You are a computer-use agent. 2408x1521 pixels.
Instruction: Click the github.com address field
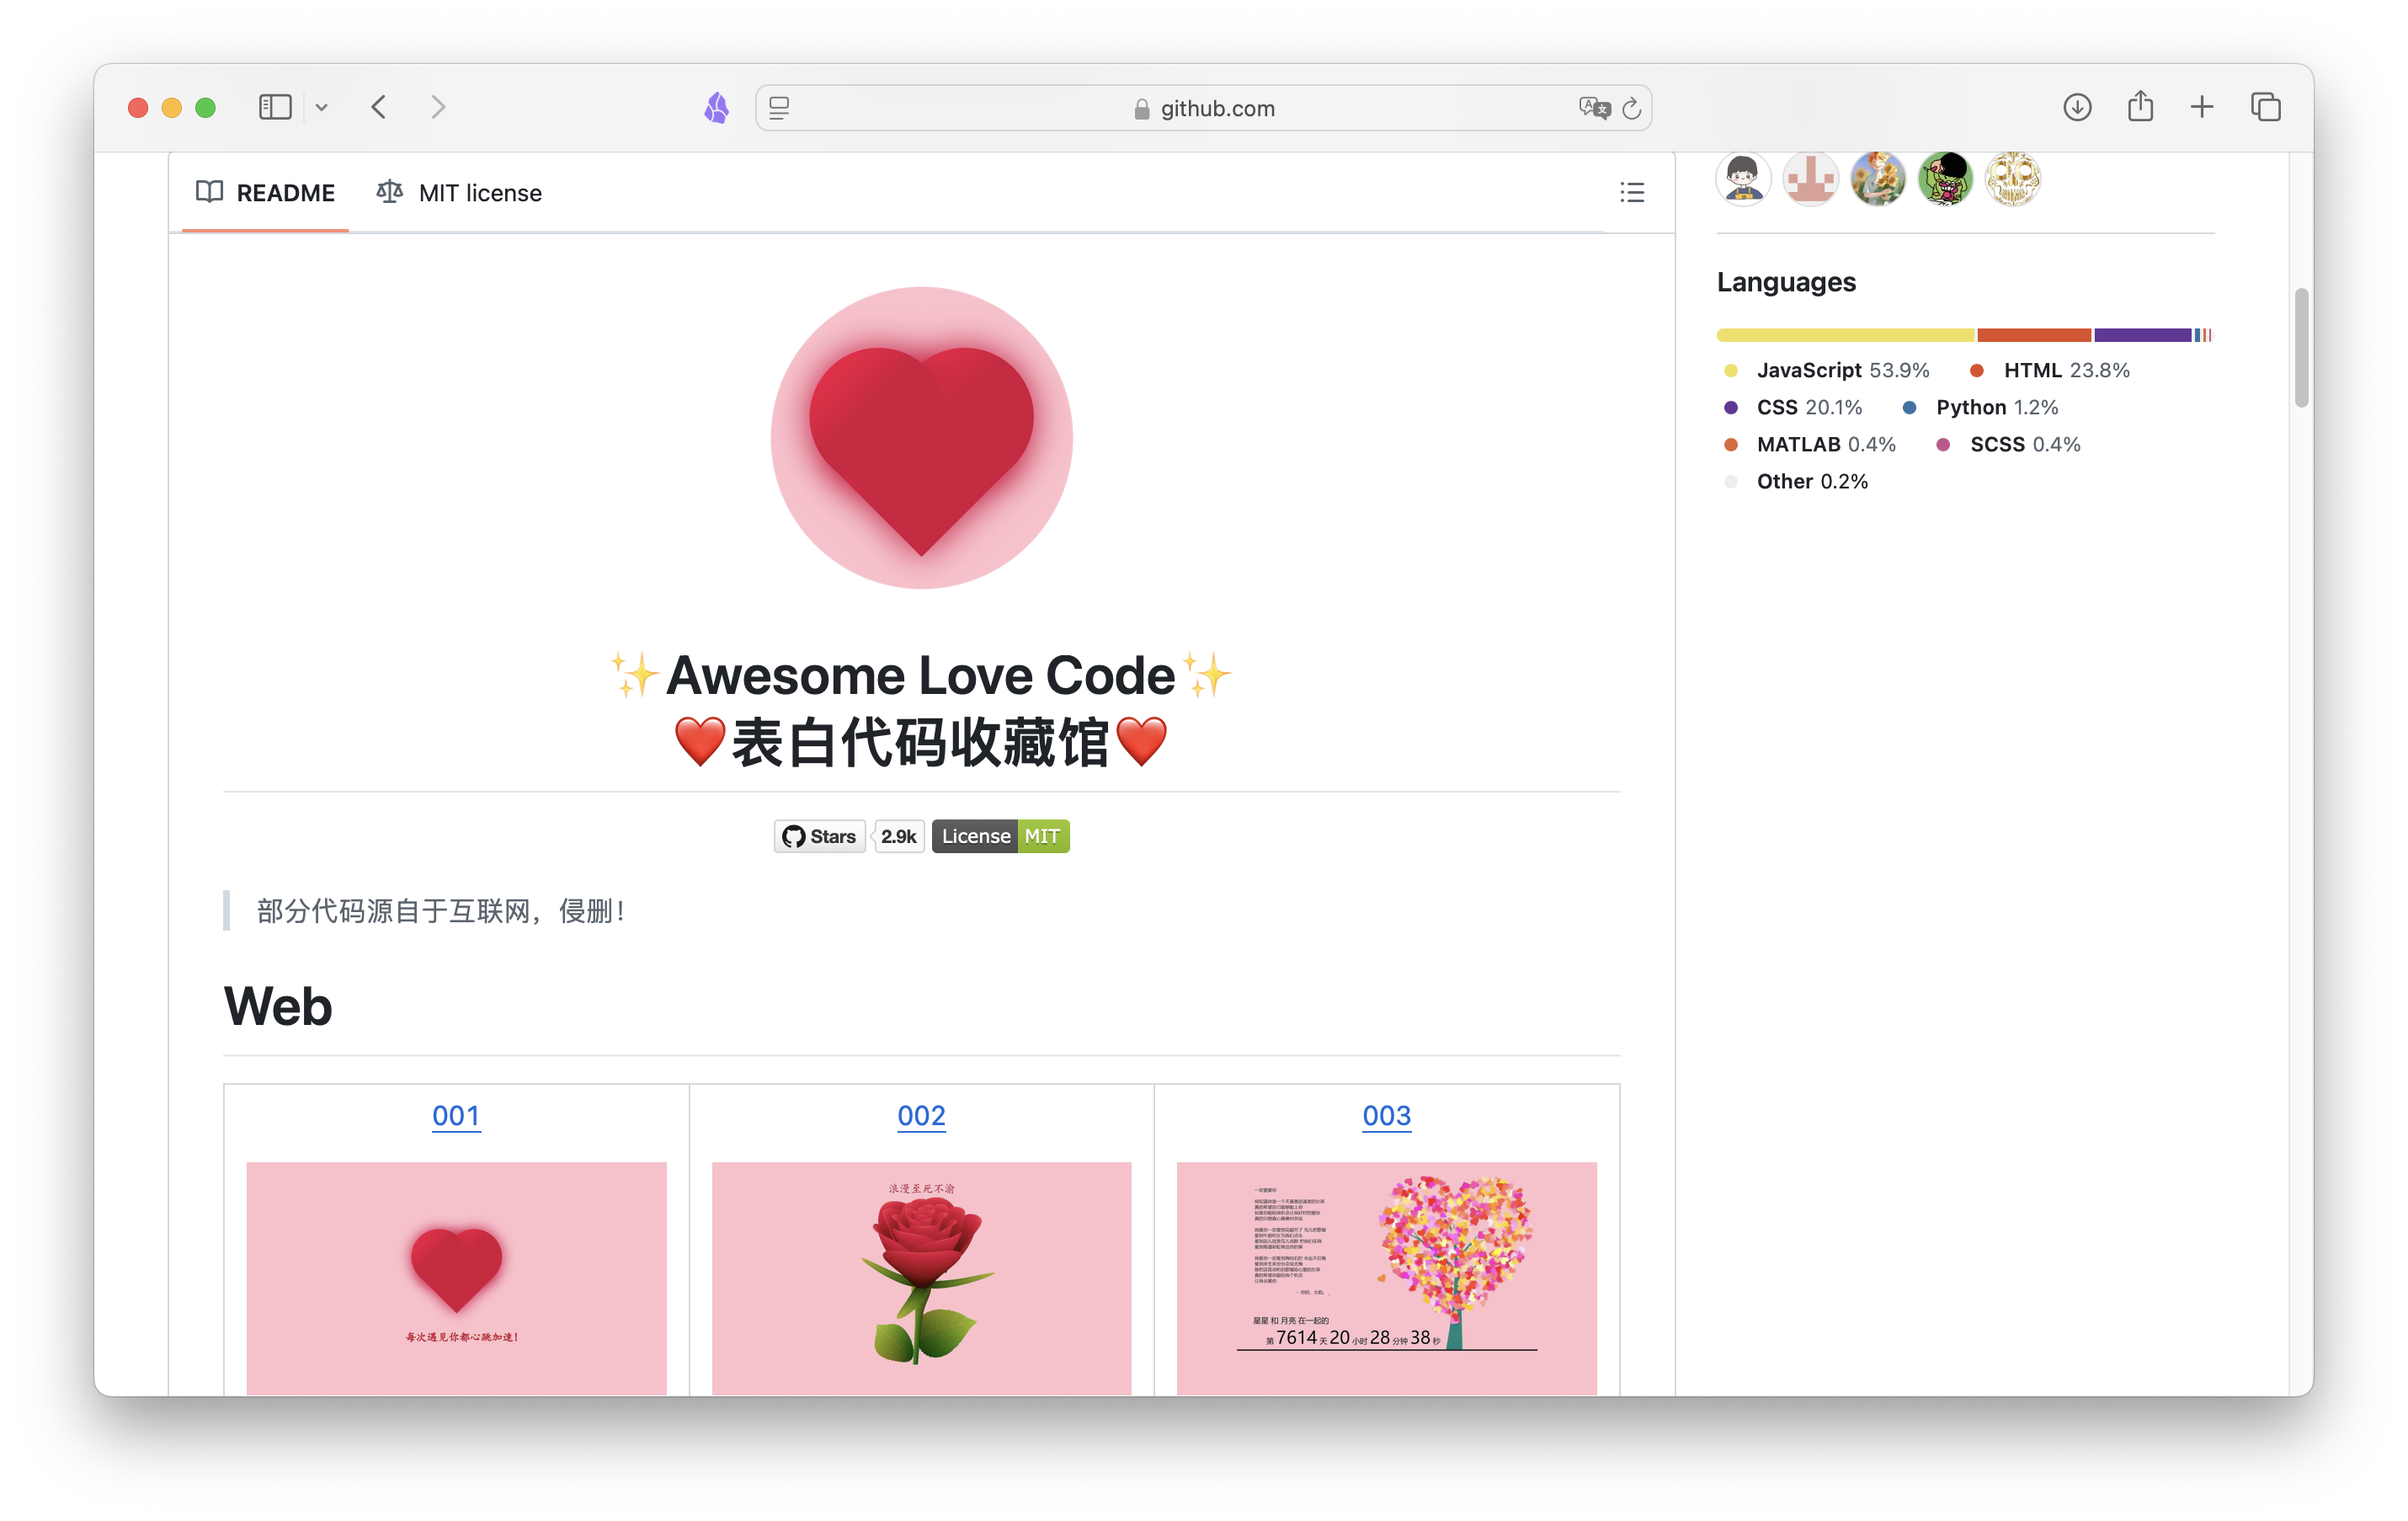tap(1204, 108)
